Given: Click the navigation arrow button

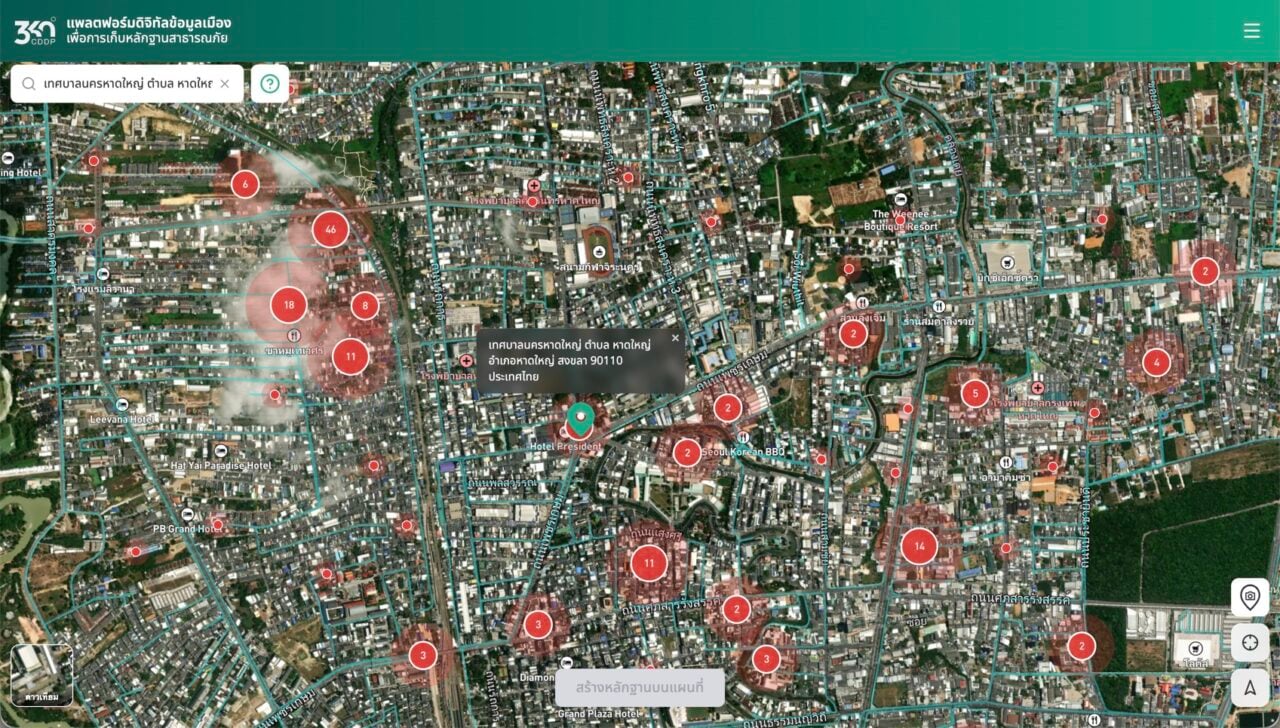Looking at the screenshot, I should [1249, 687].
